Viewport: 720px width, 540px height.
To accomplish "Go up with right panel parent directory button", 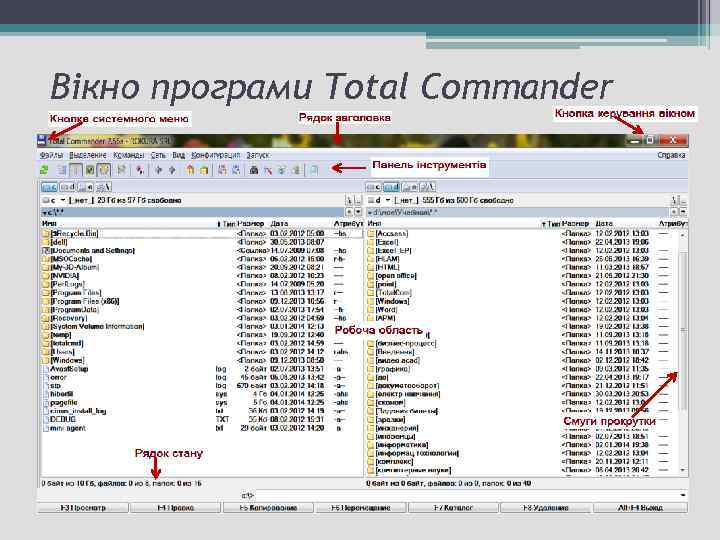I will click(684, 201).
